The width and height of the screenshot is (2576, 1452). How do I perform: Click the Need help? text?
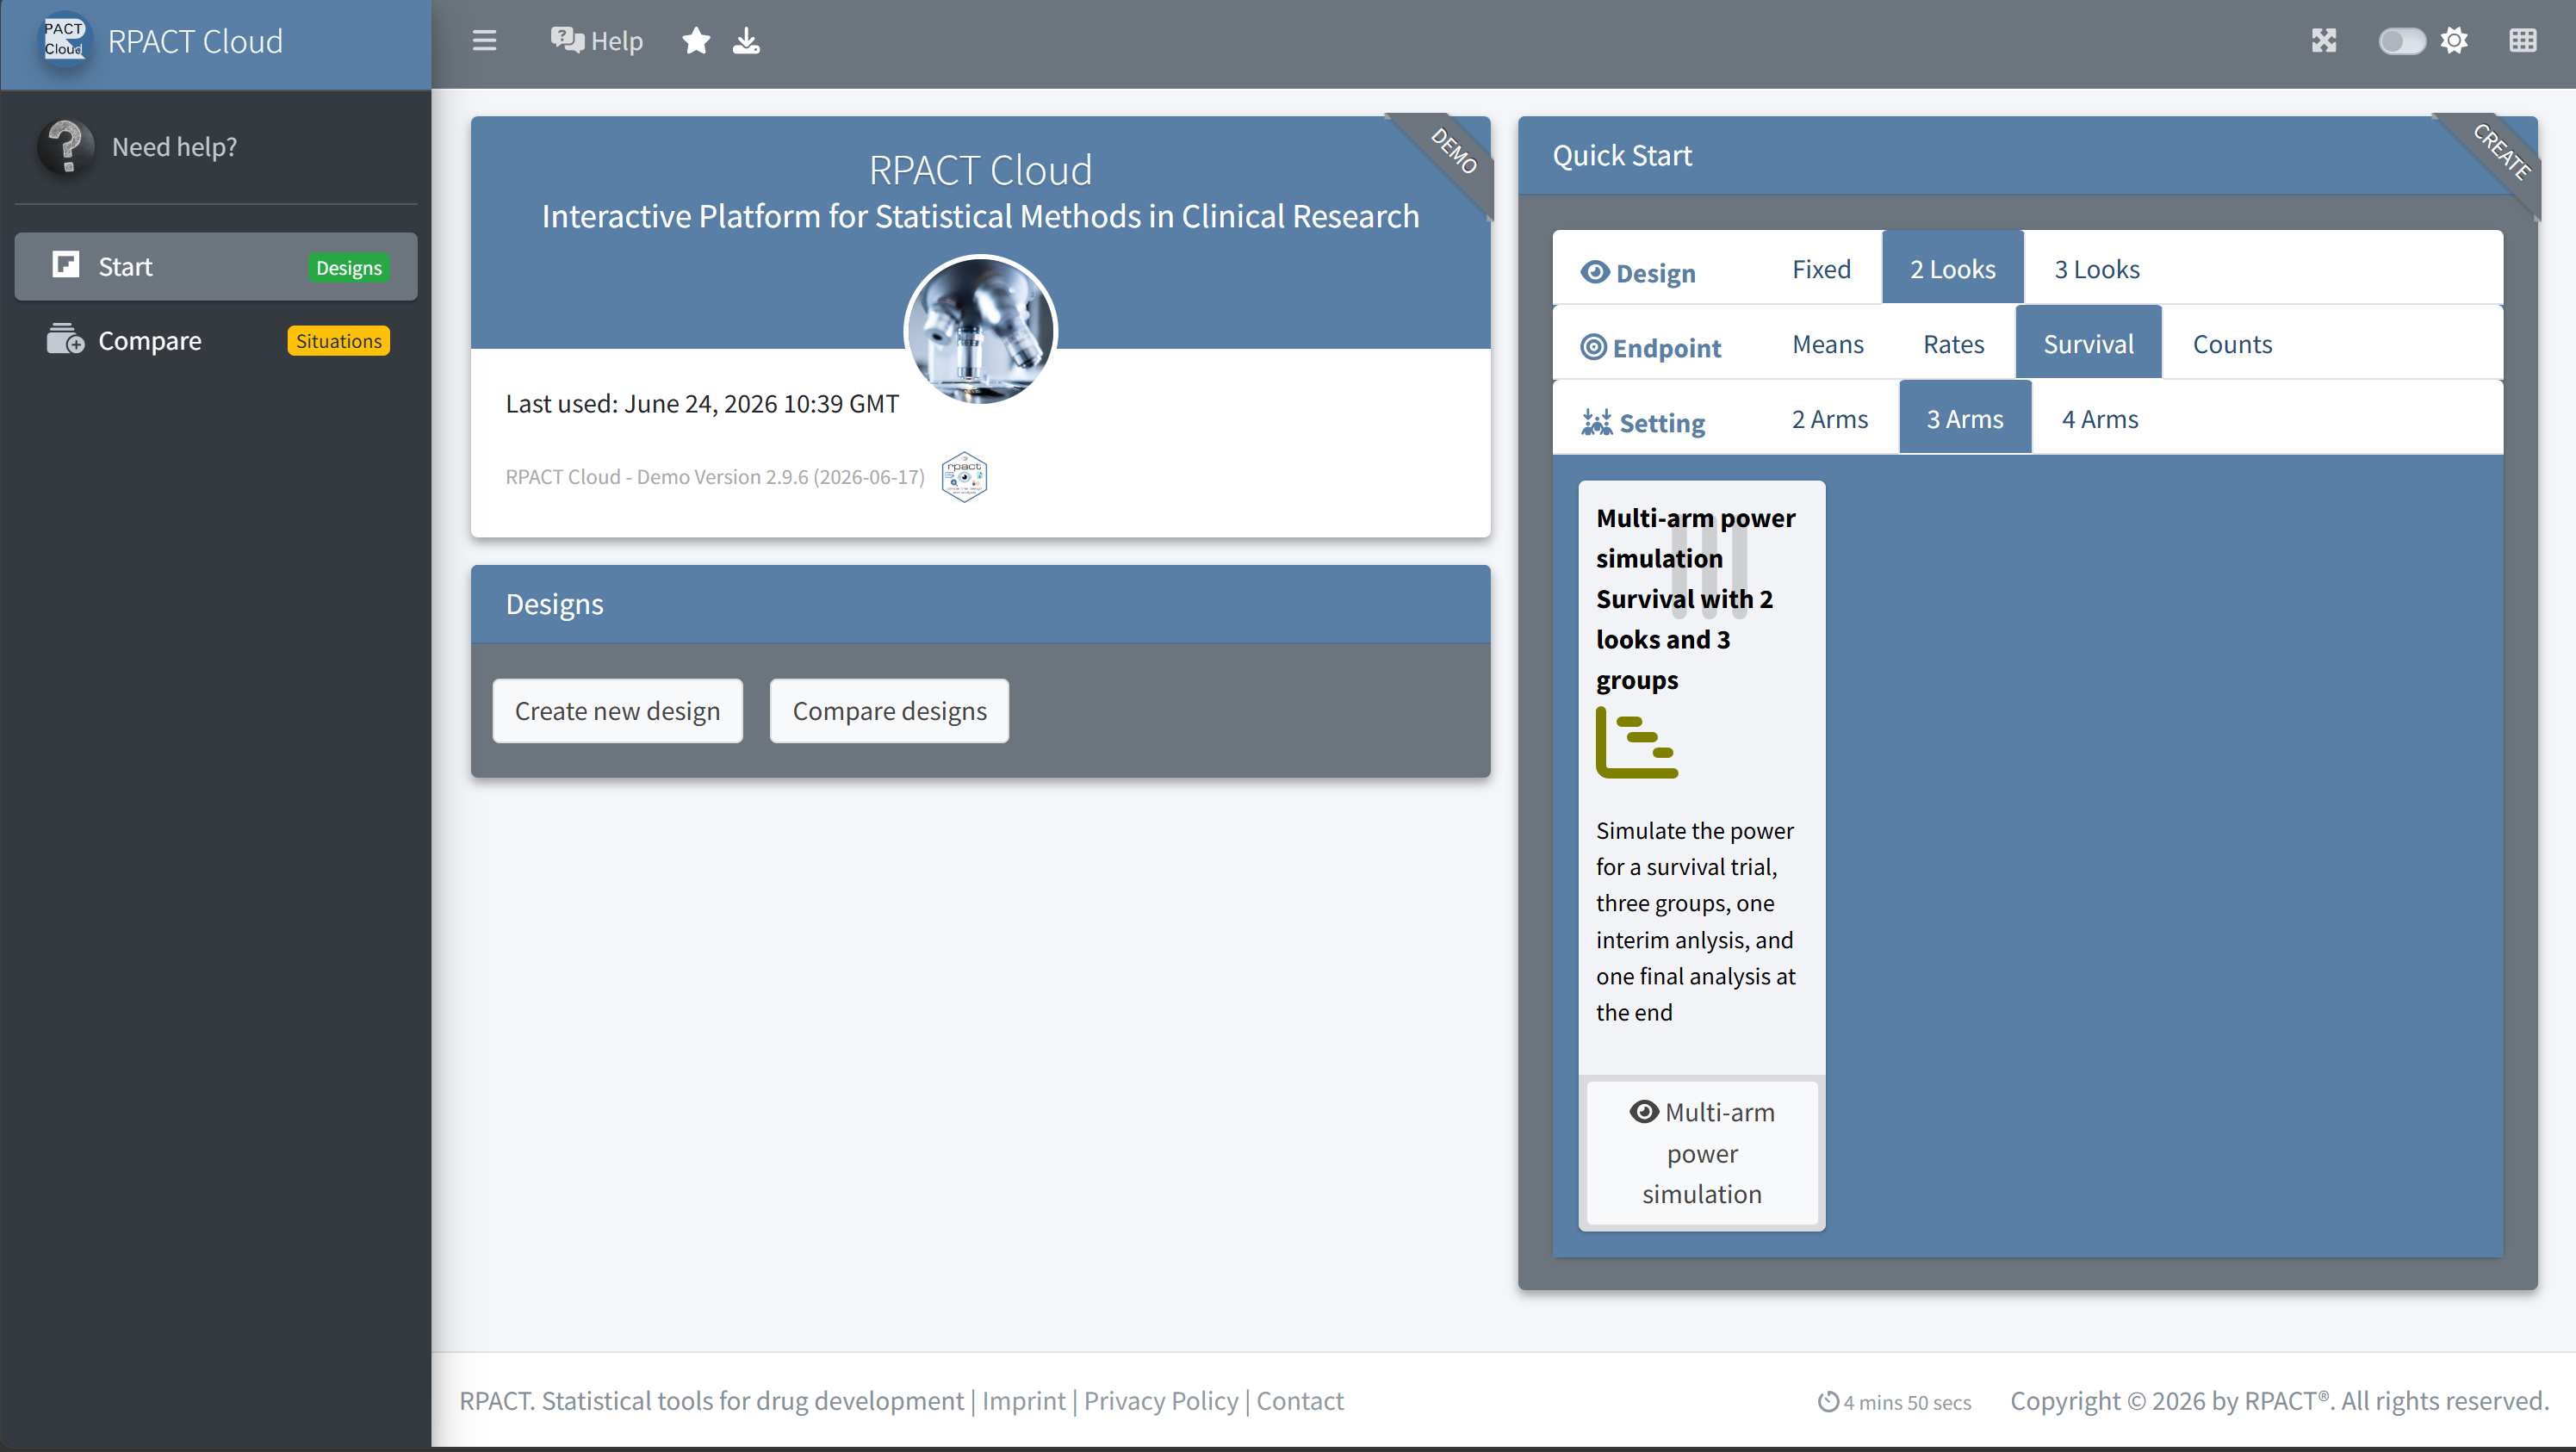pos(175,147)
